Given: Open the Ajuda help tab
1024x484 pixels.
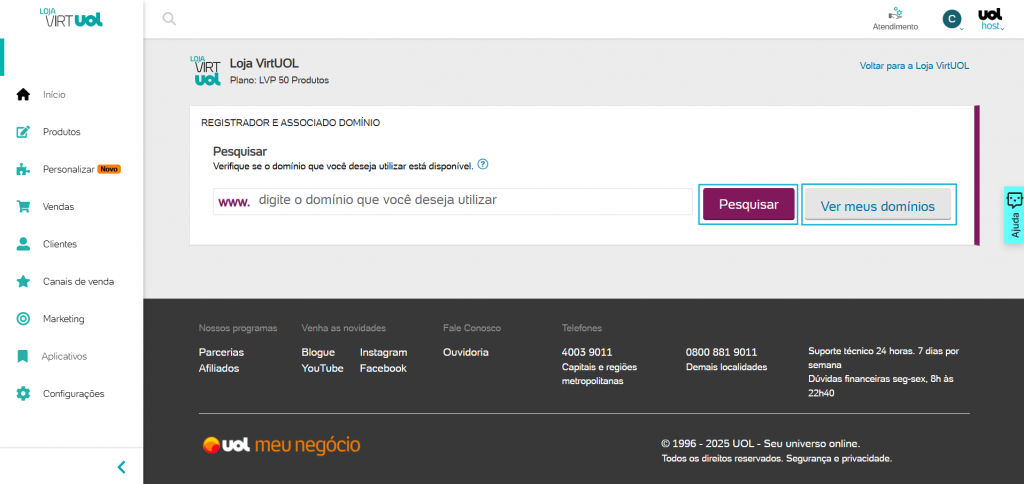Looking at the screenshot, I should pos(1014,214).
